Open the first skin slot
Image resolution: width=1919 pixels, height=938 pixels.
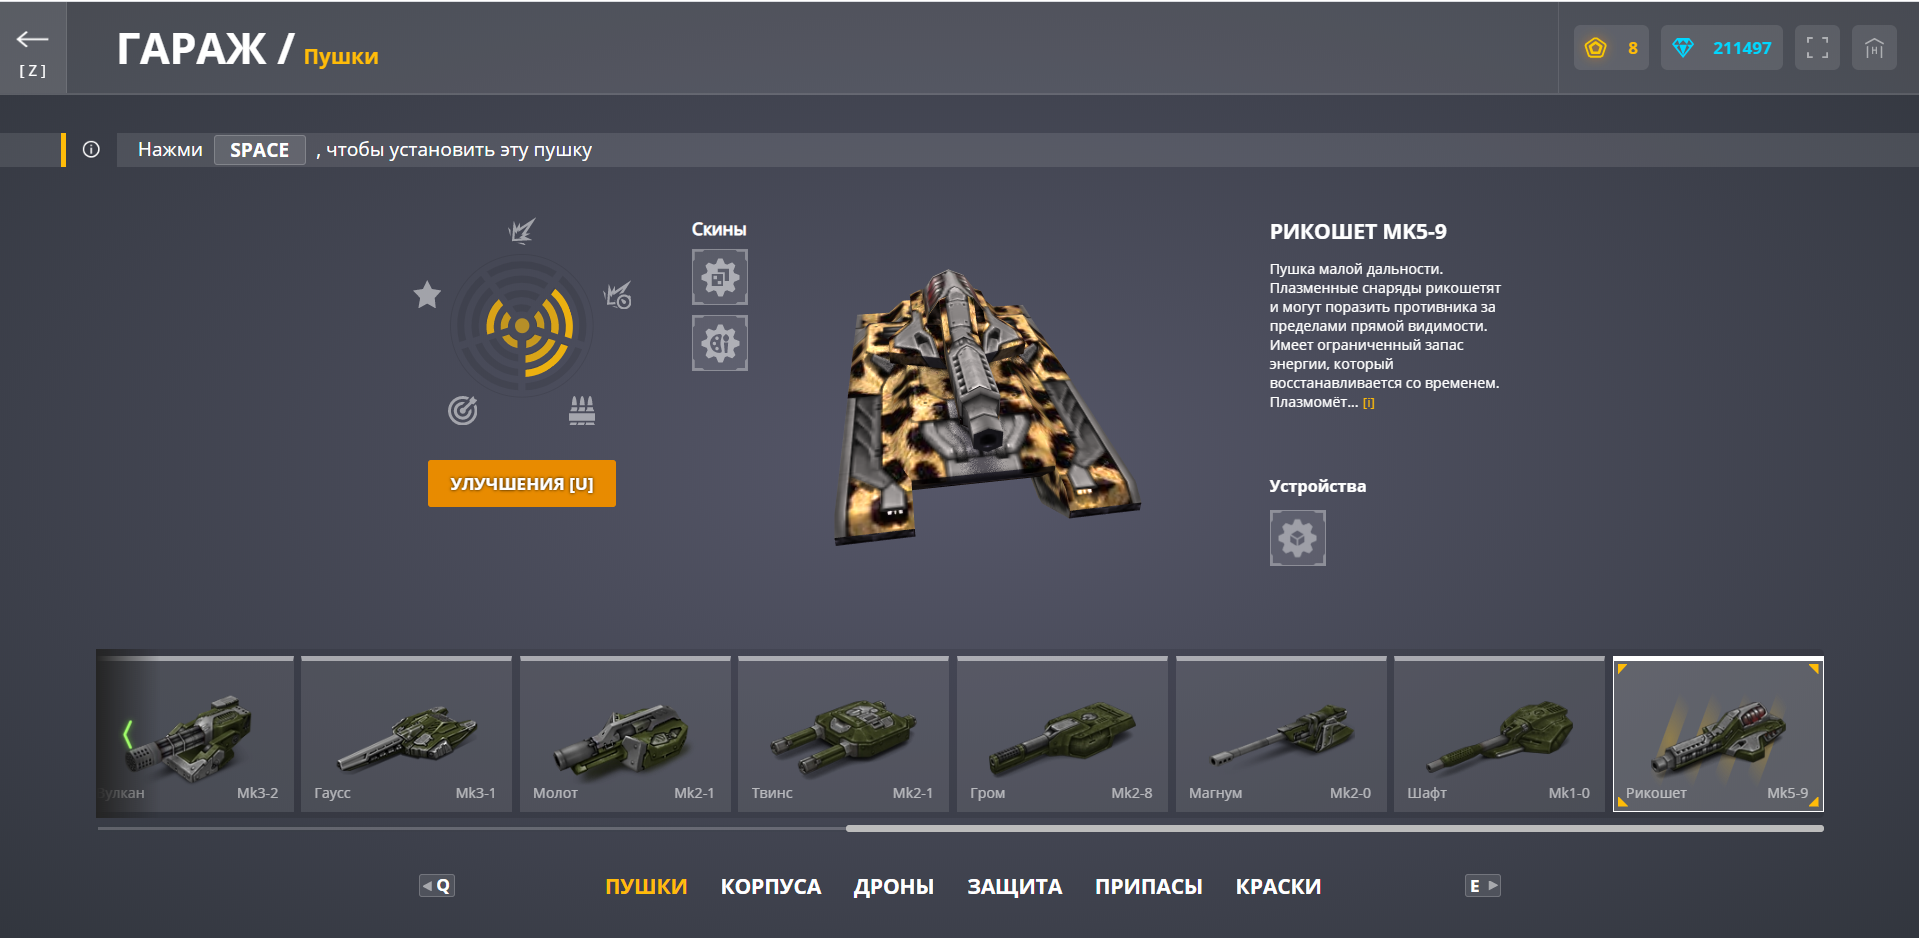[x=720, y=277]
